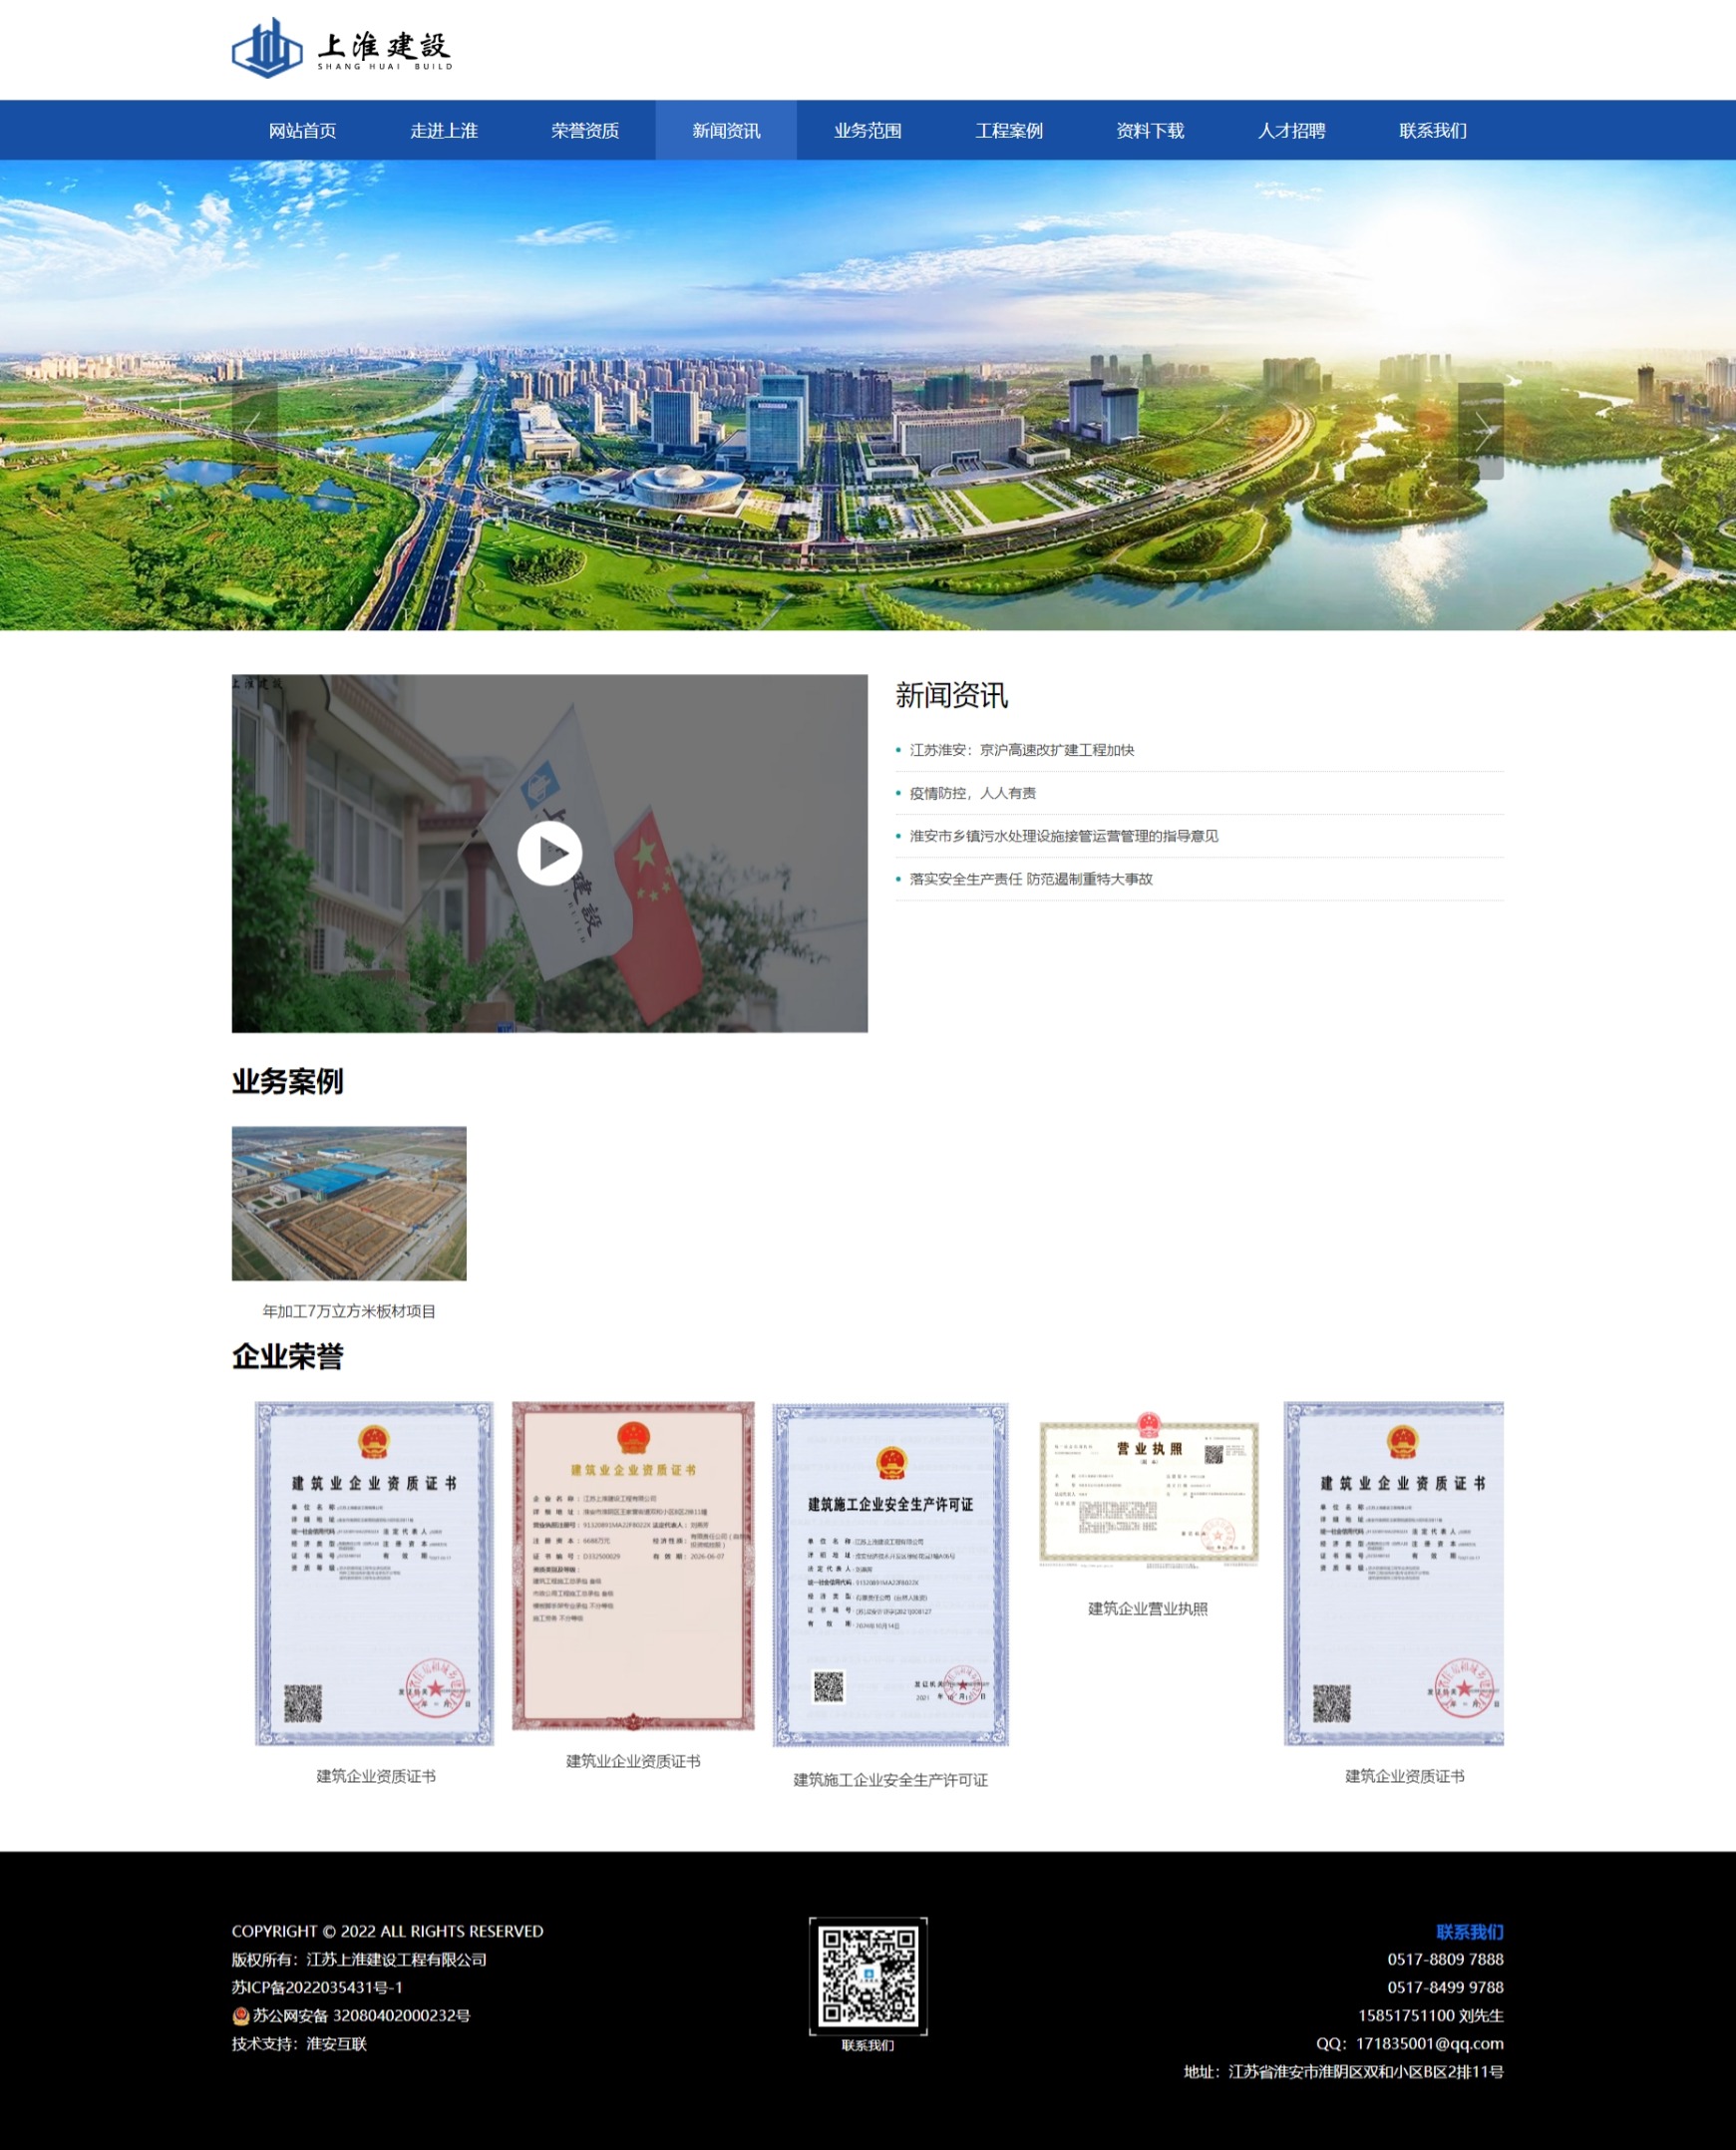Image resolution: width=1736 pixels, height=2150 pixels.
Task: Play the company promo video
Action: (549, 853)
